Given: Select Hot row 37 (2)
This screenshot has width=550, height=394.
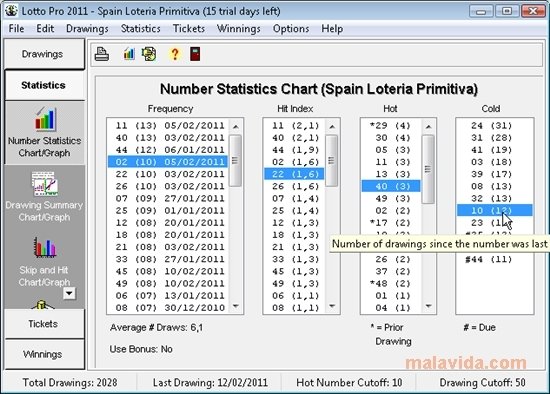Looking at the screenshot, I should pos(391,271).
